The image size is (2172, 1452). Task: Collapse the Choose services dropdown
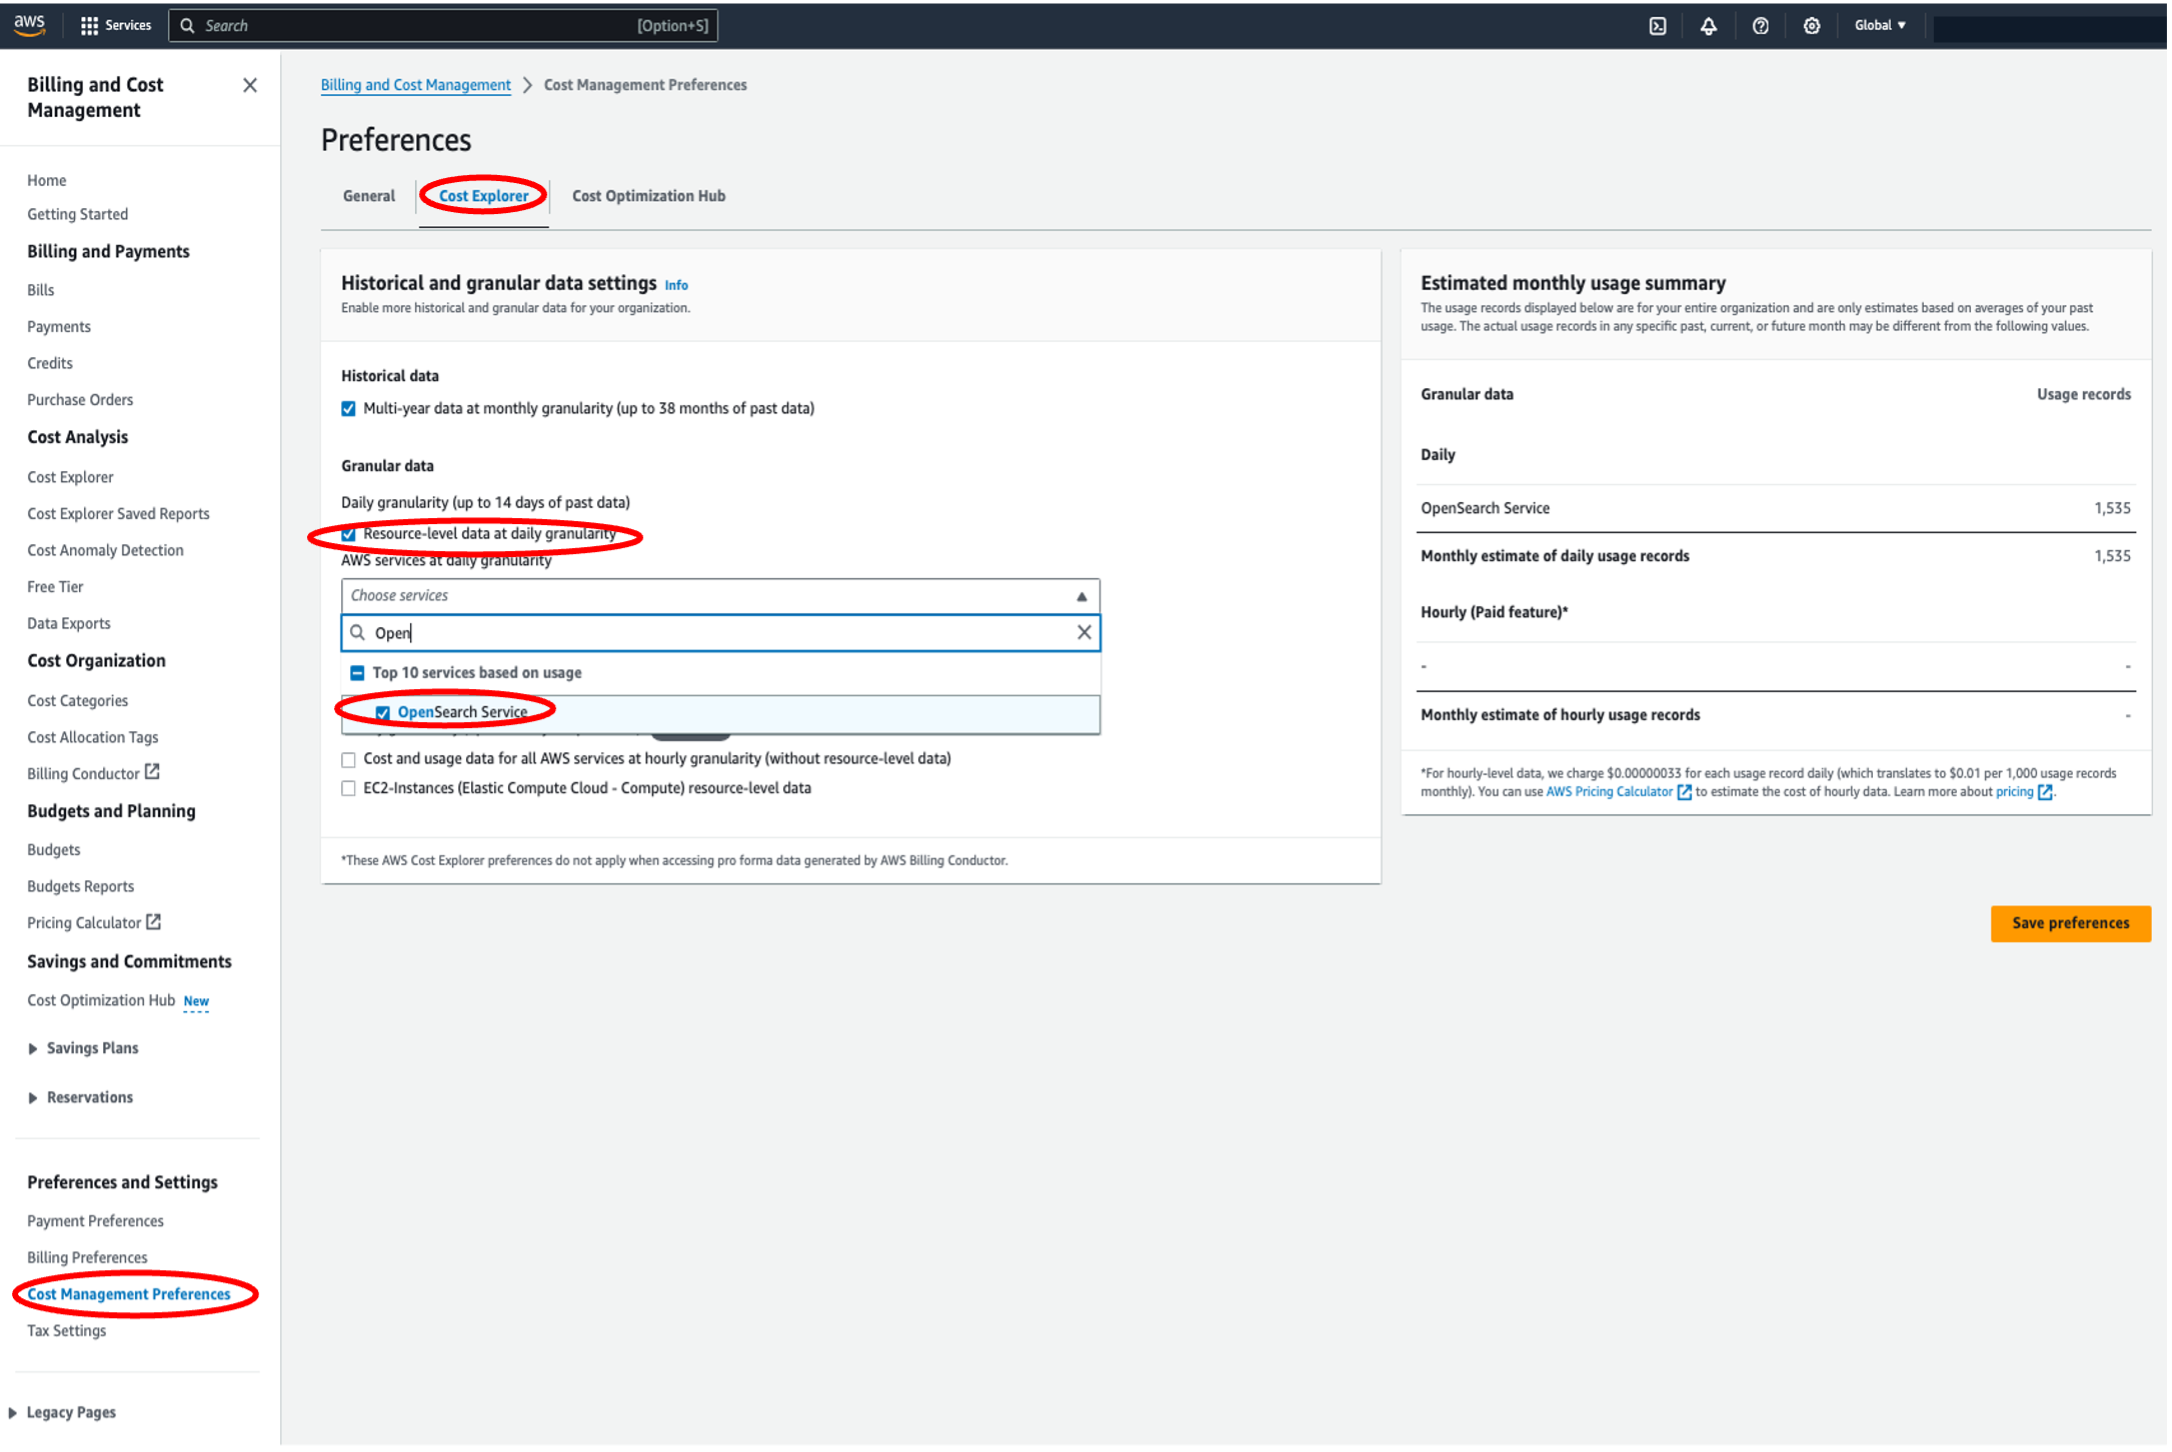pos(1081,596)
